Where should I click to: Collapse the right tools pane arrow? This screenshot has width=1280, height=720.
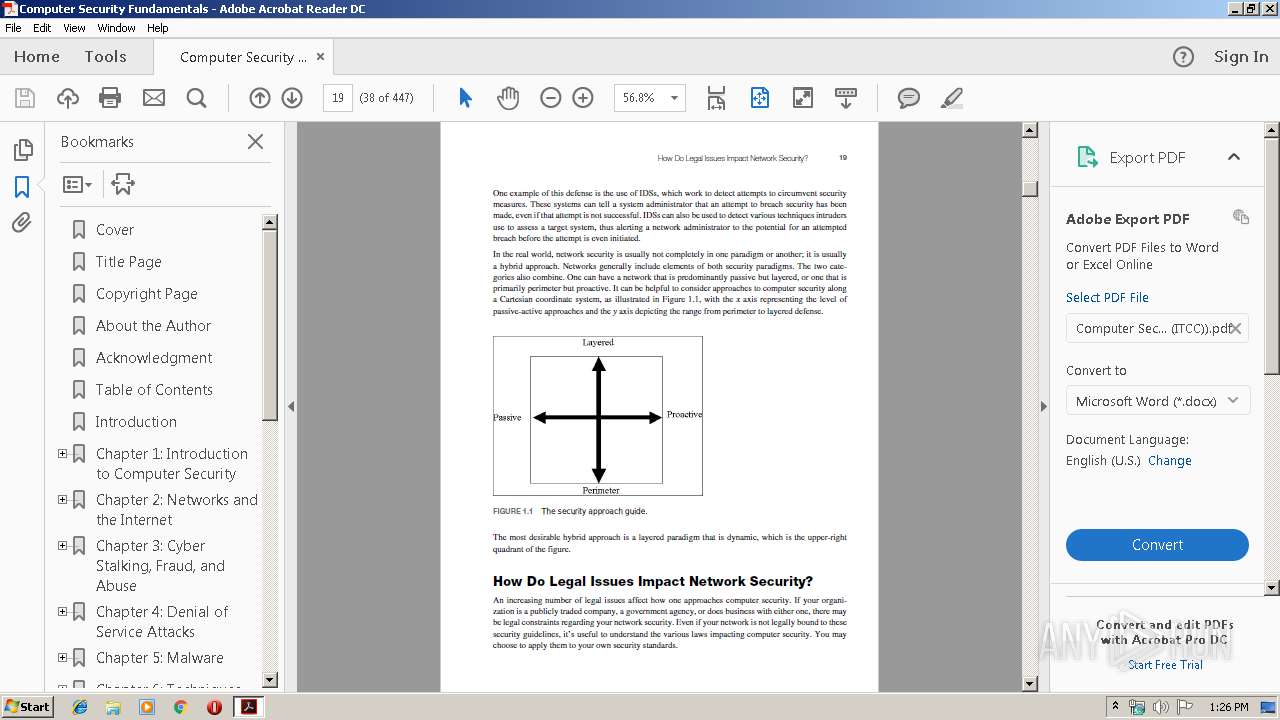(1043, 407)
